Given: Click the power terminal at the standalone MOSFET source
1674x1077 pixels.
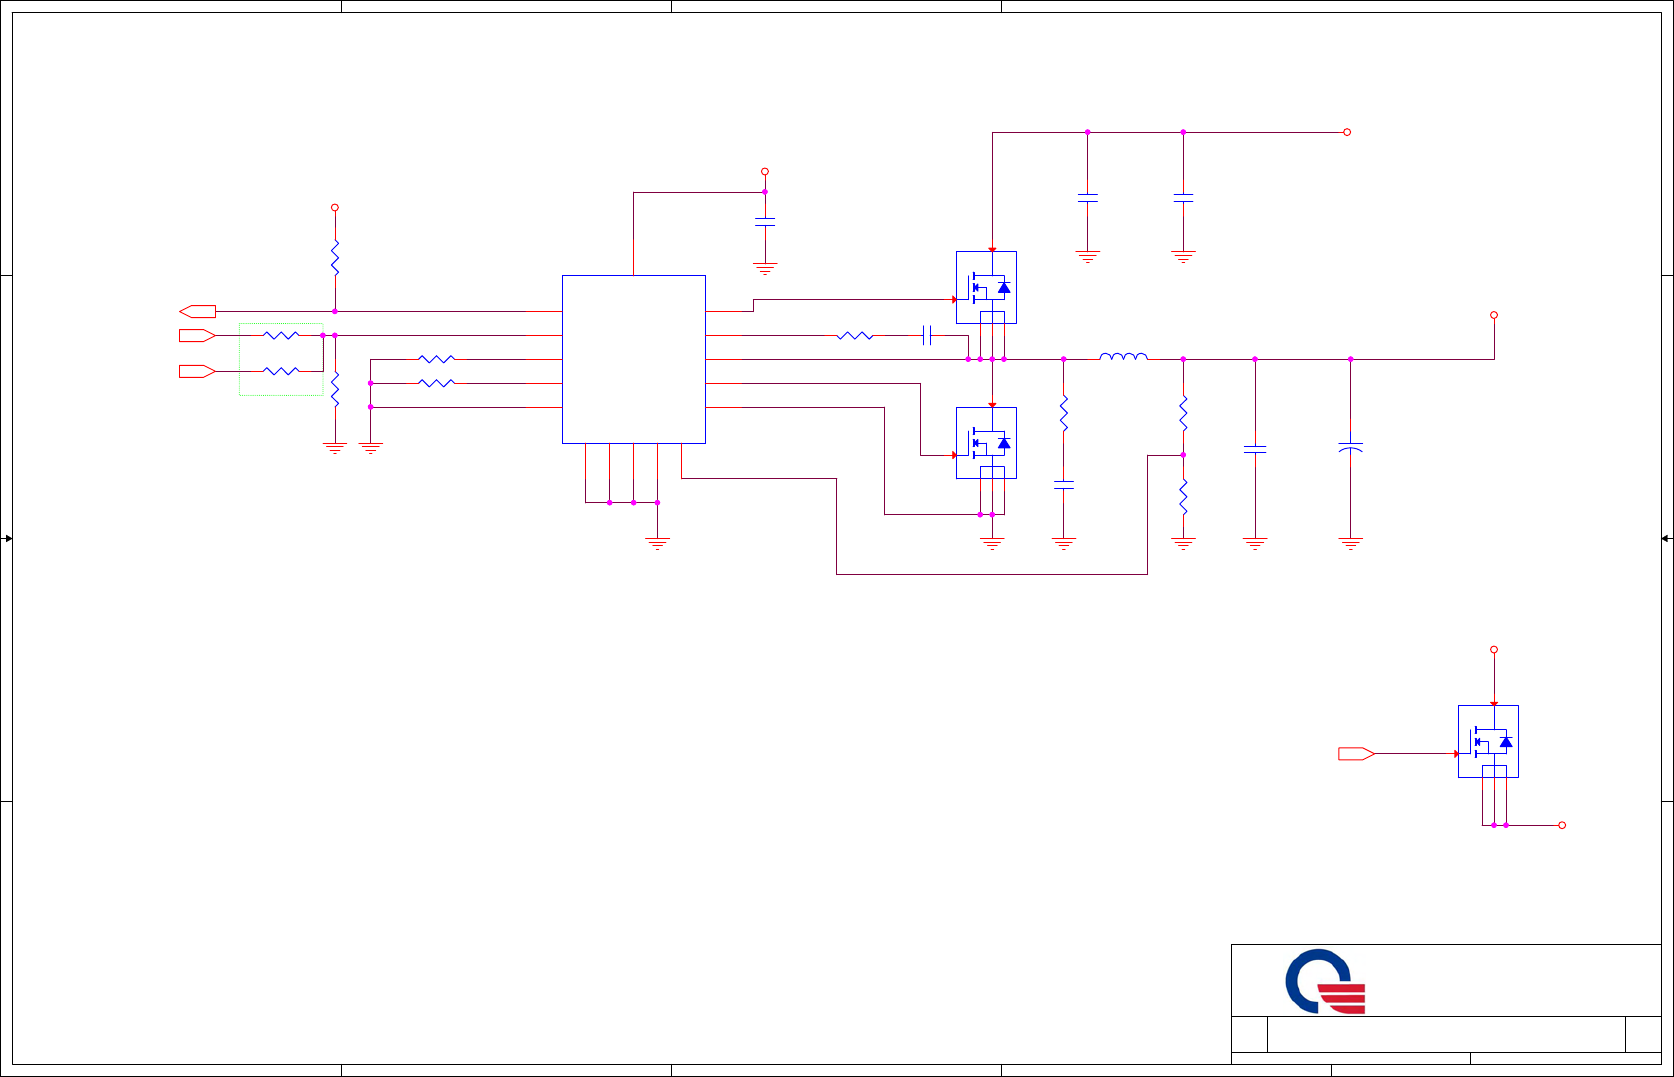Looking at the screenshot, I should click(x=1562, y=825).
